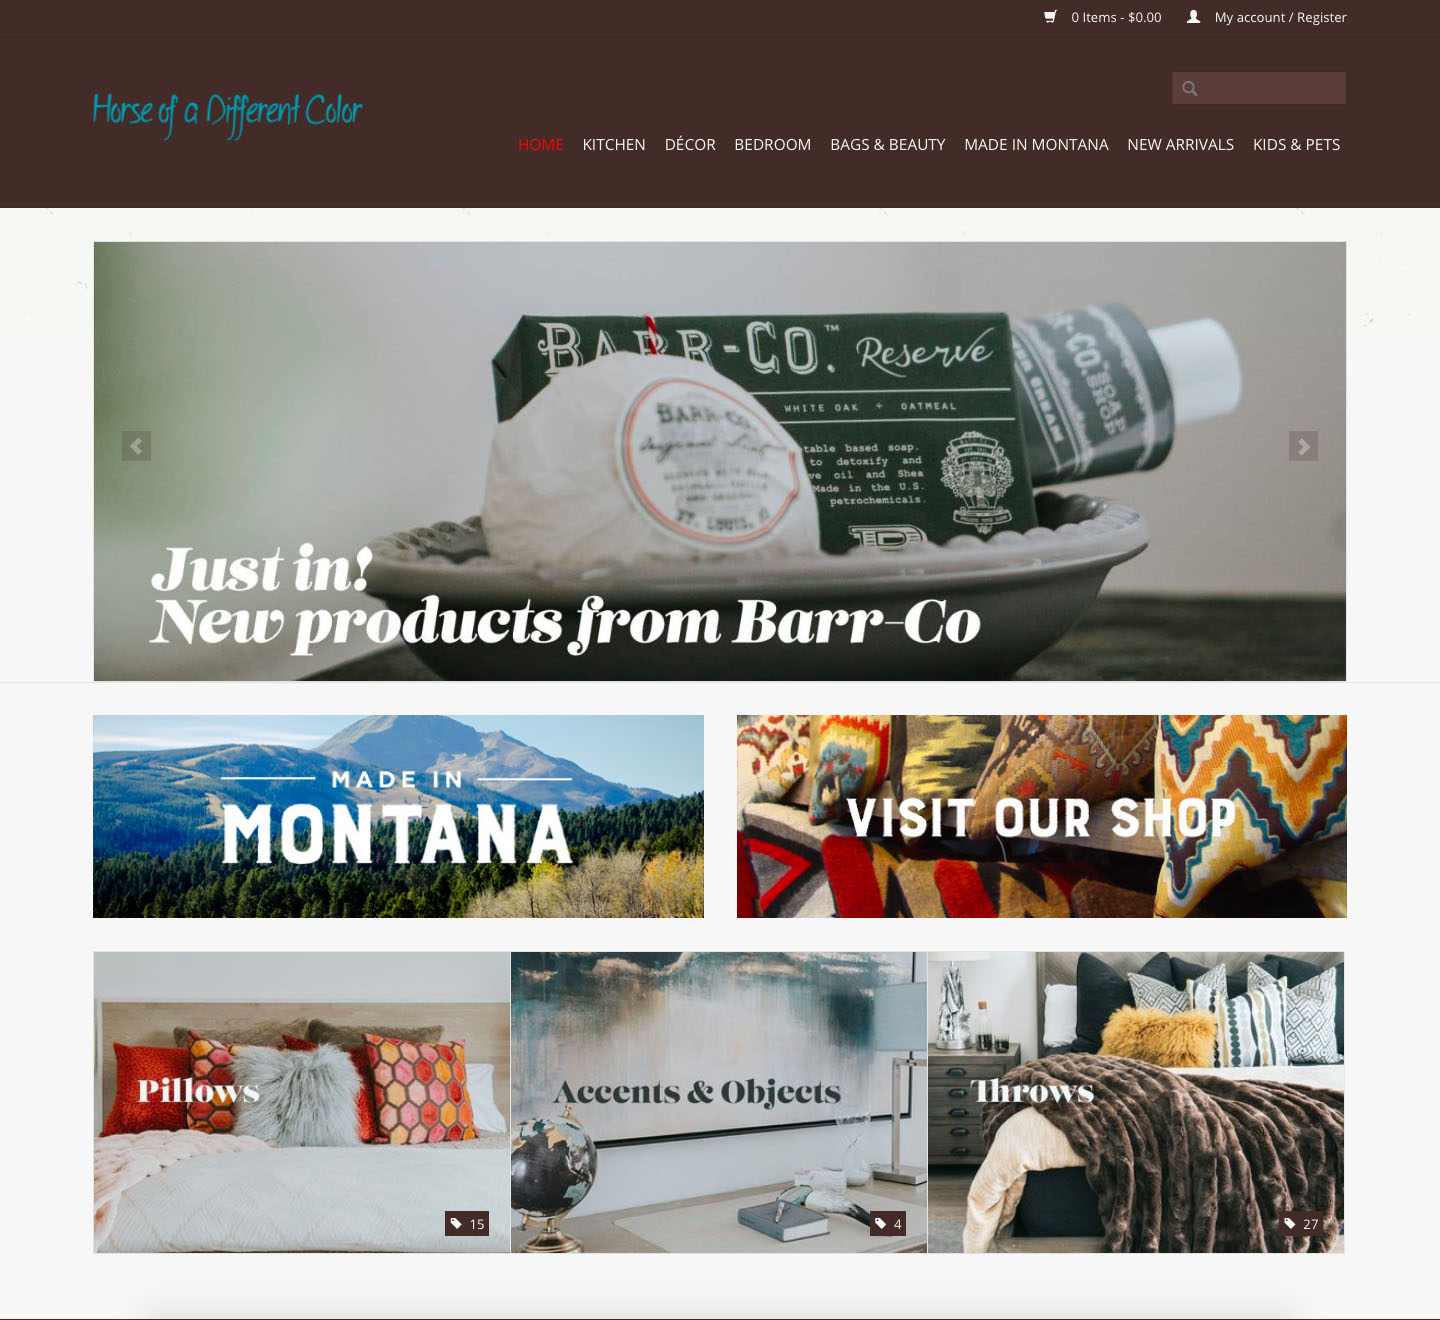The image size is (1440, 1320).
Task: Click the user account icon
Action: click(x=1193, y=17)
